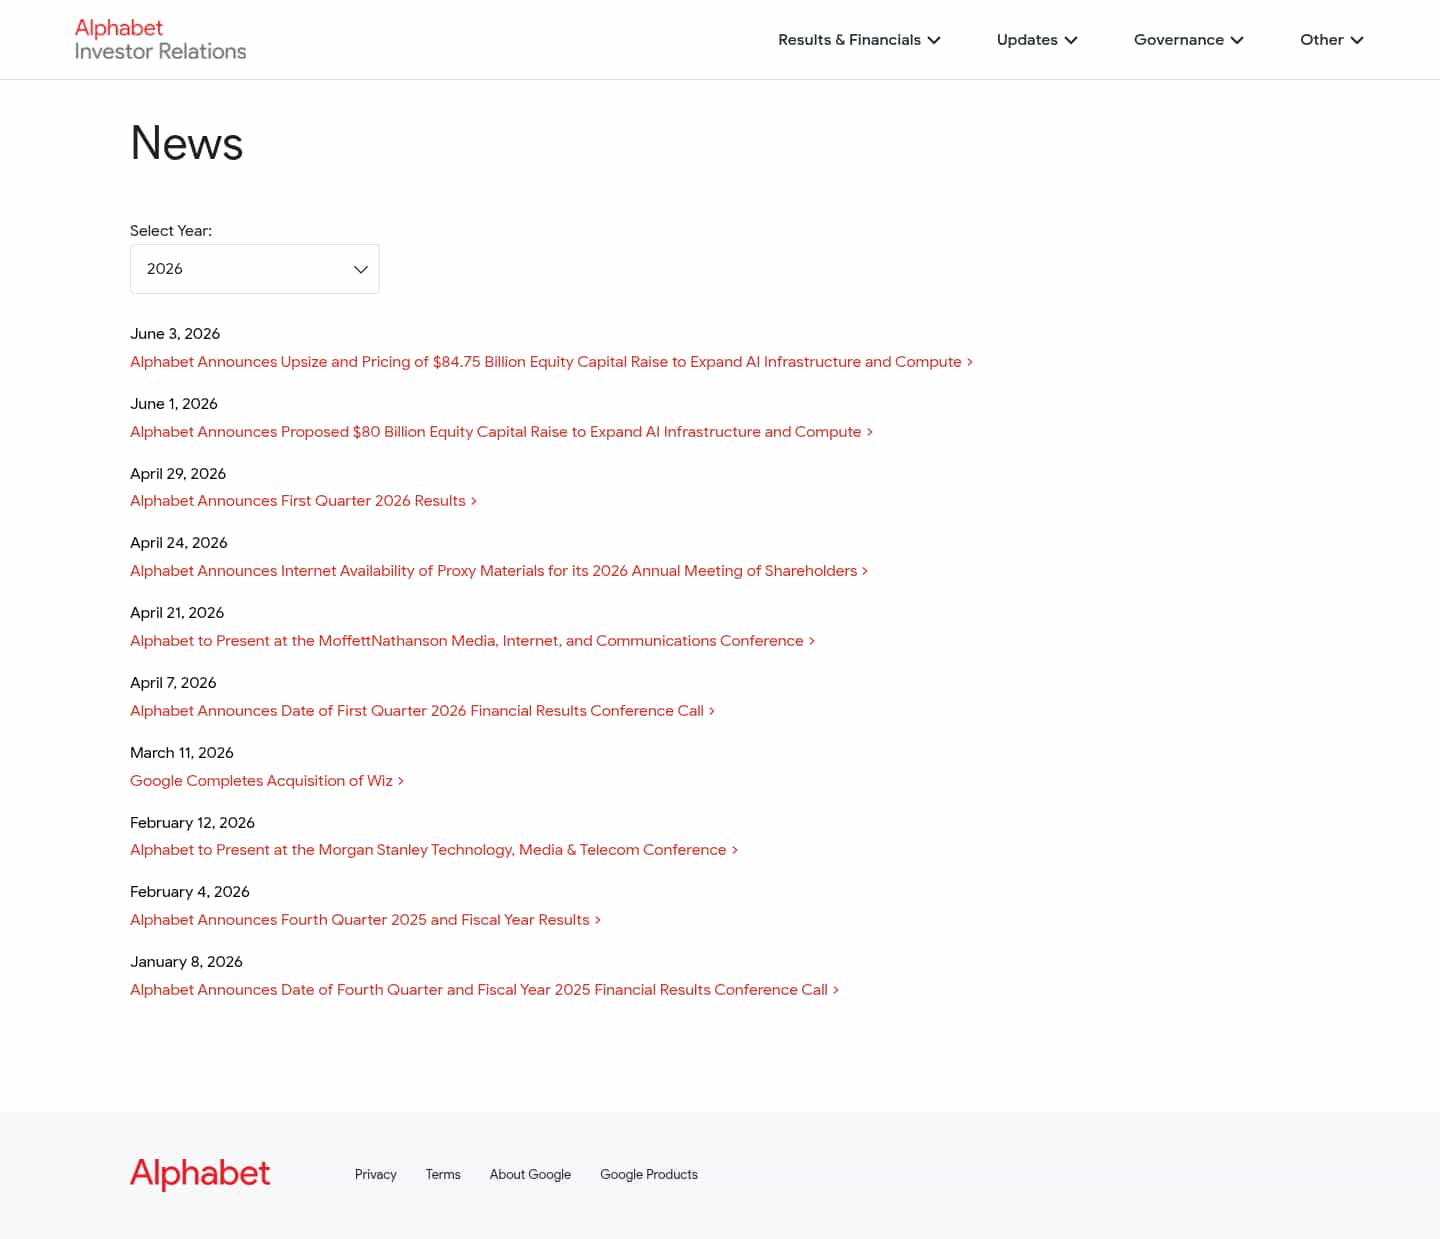Click the June 3, 2026 date text
Screen dimensions: 1440x1239
click(175, 334)
